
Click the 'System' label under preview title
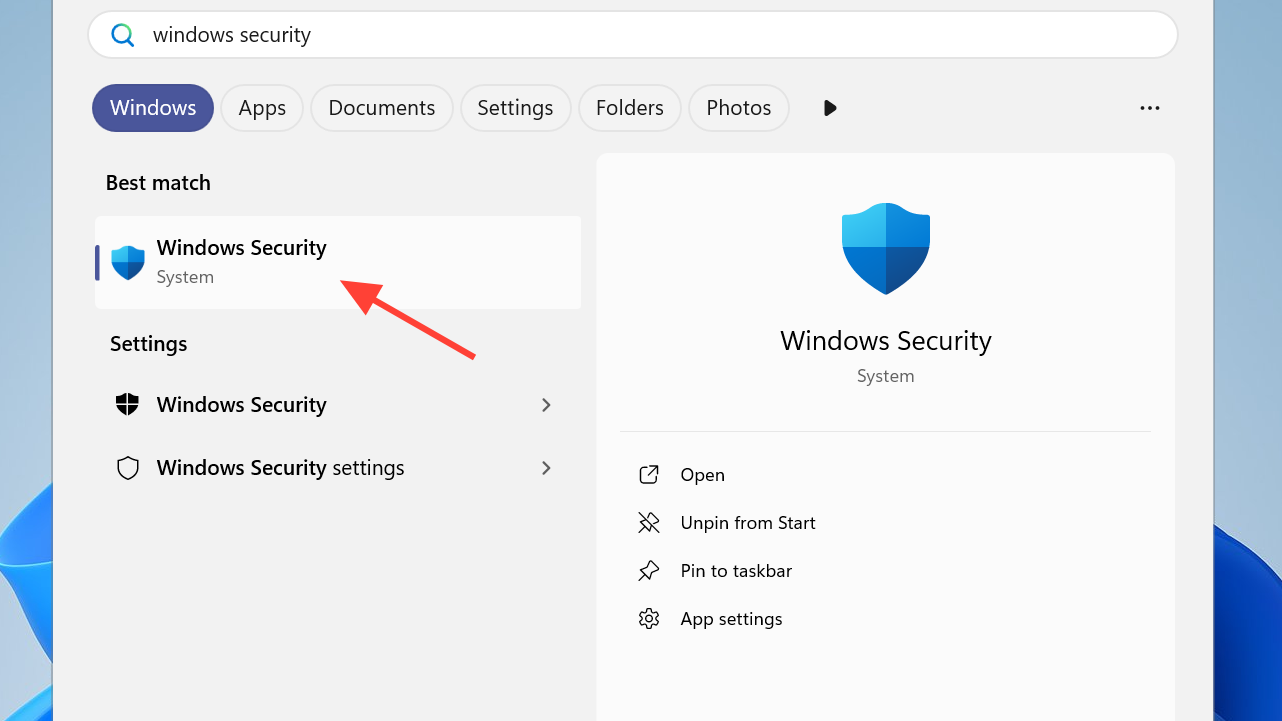886,377
